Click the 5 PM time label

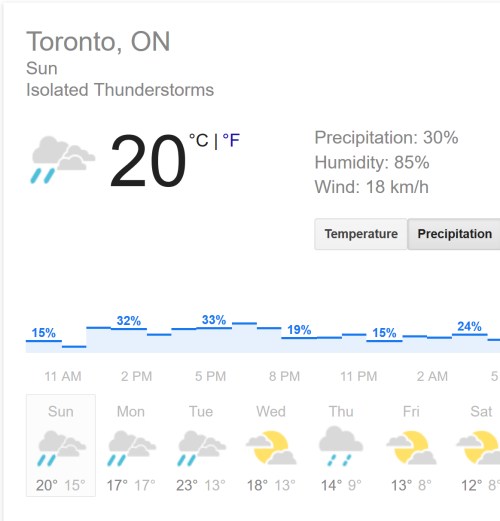210,376
